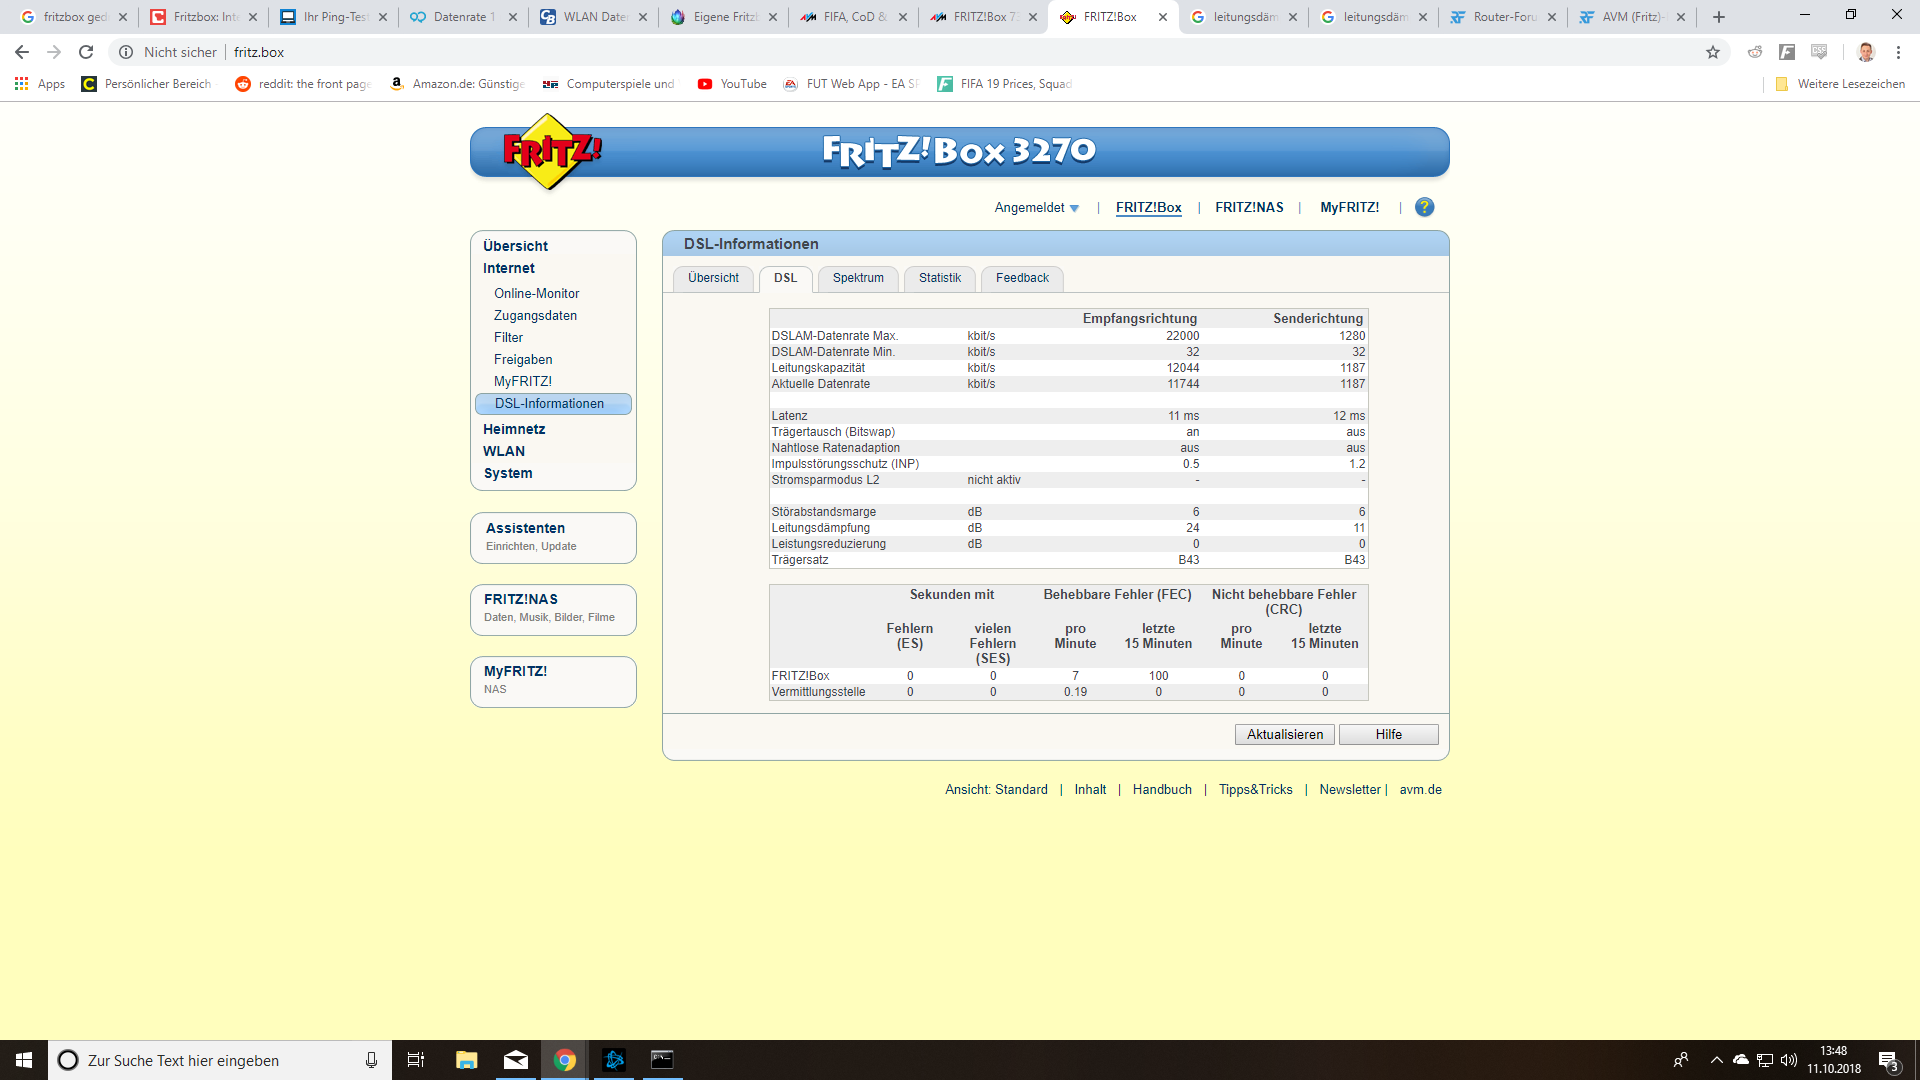Click the Hilfe button
Image resolution: width=1920 pixels, height=1080 pixels.
[x=1388, y=735]
